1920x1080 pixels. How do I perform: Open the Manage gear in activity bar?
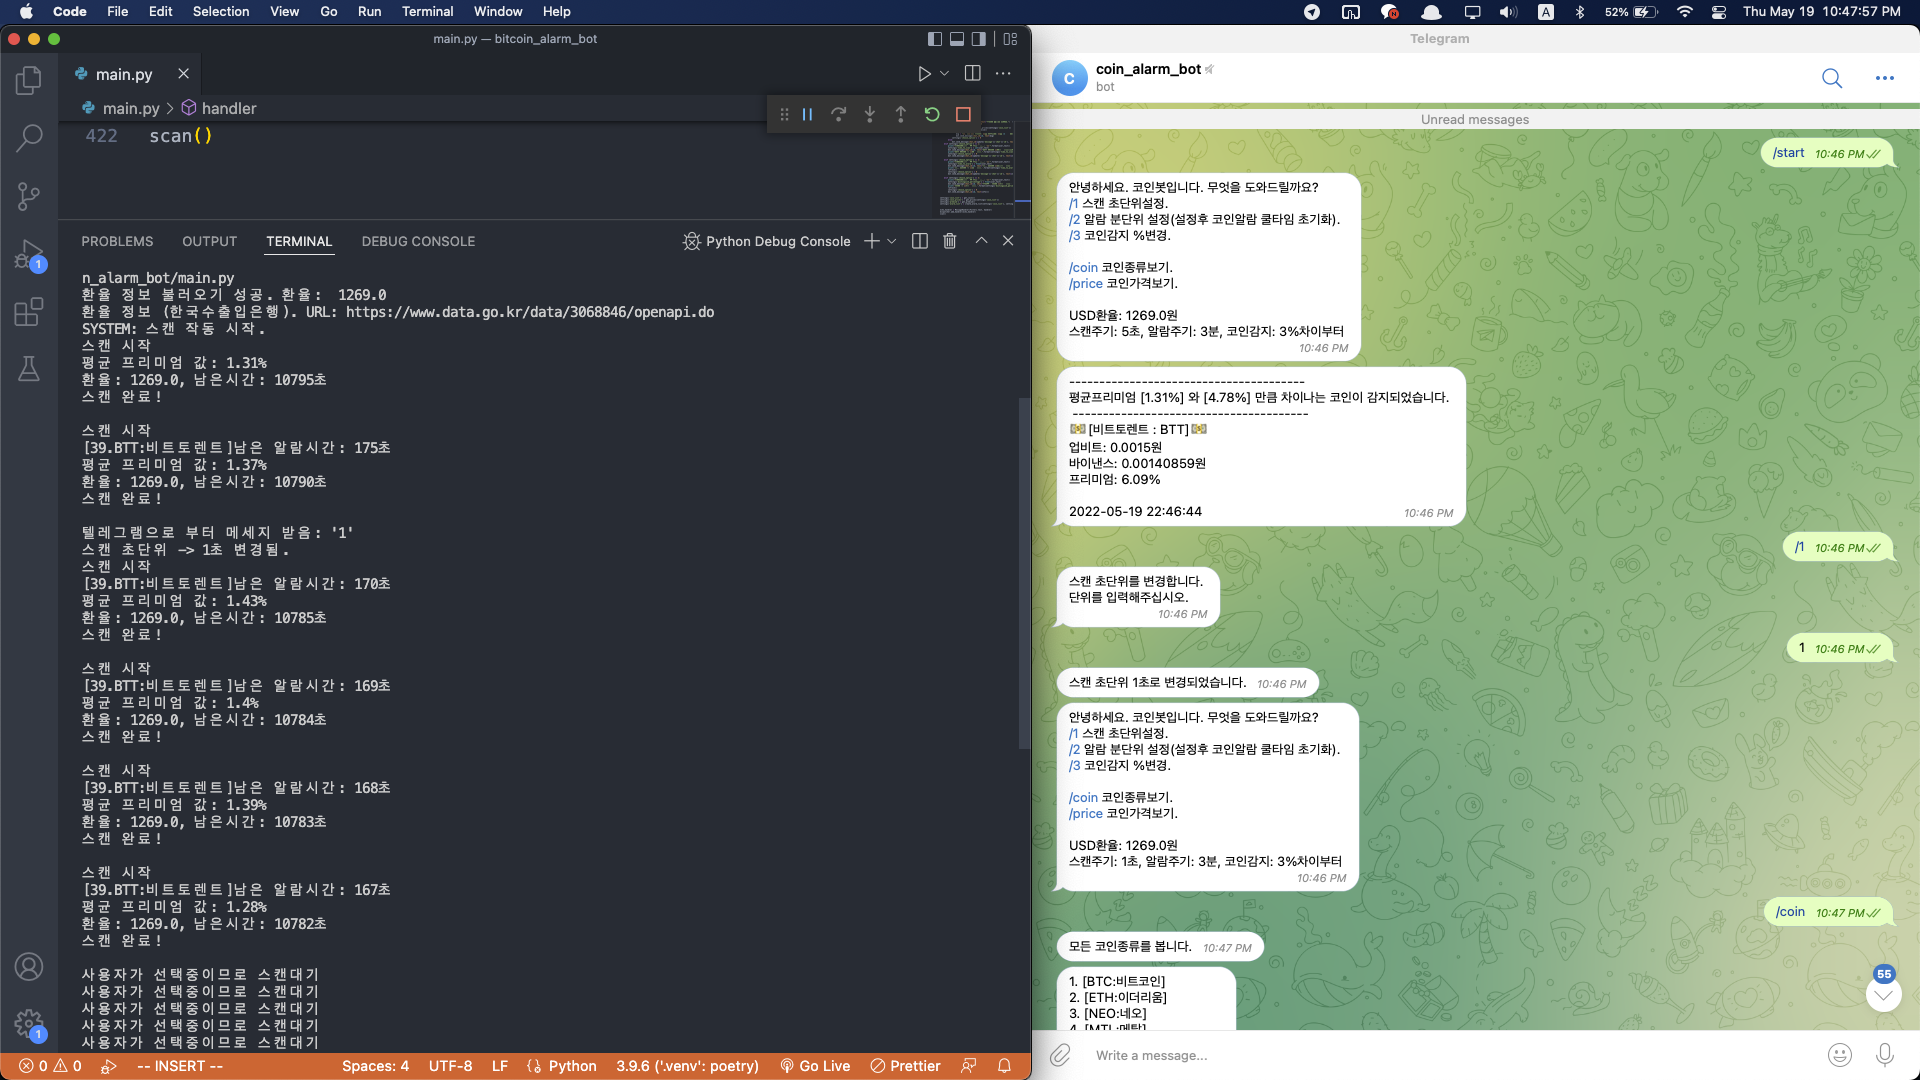29,1024
